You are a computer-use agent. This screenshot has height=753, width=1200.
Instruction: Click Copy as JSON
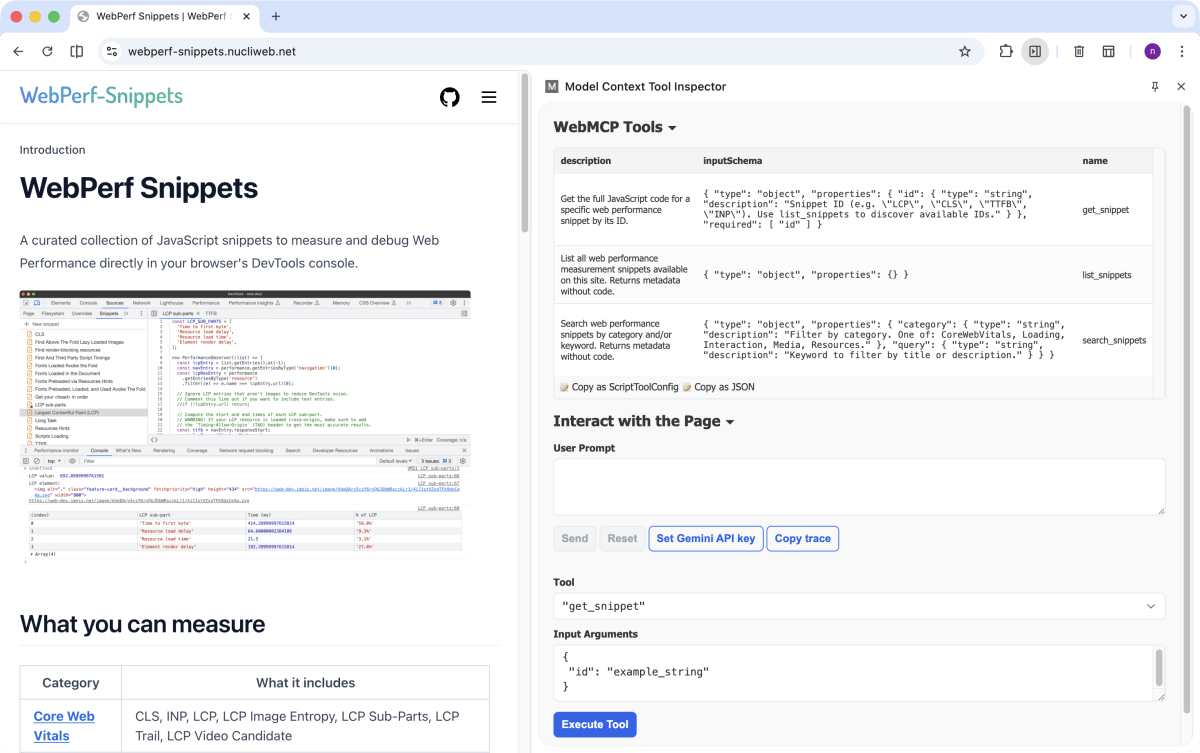[x=718, y=387]
